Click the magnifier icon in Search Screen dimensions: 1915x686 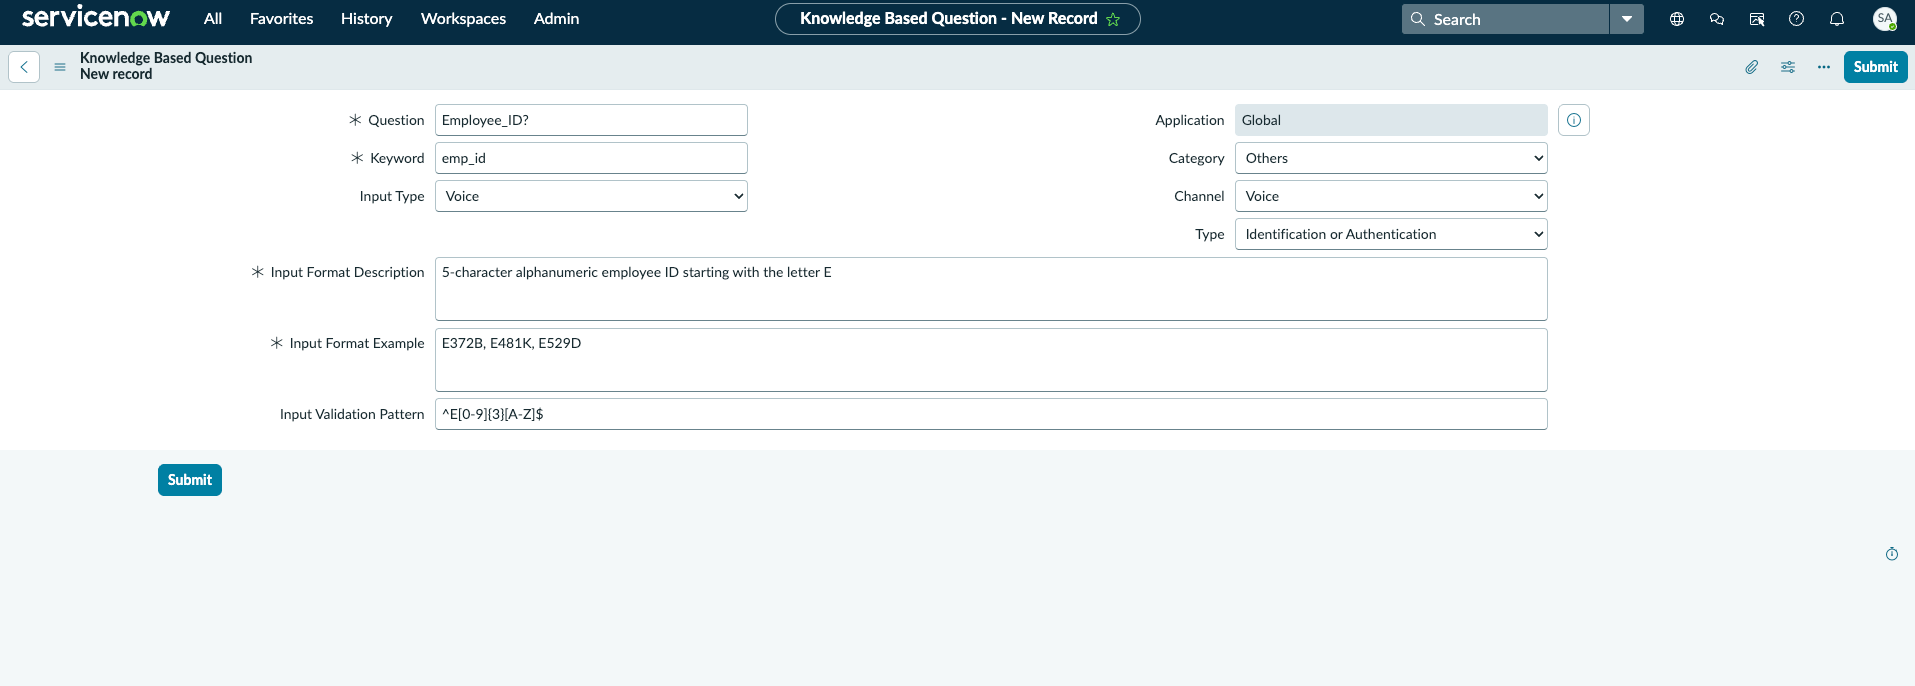1418,19
